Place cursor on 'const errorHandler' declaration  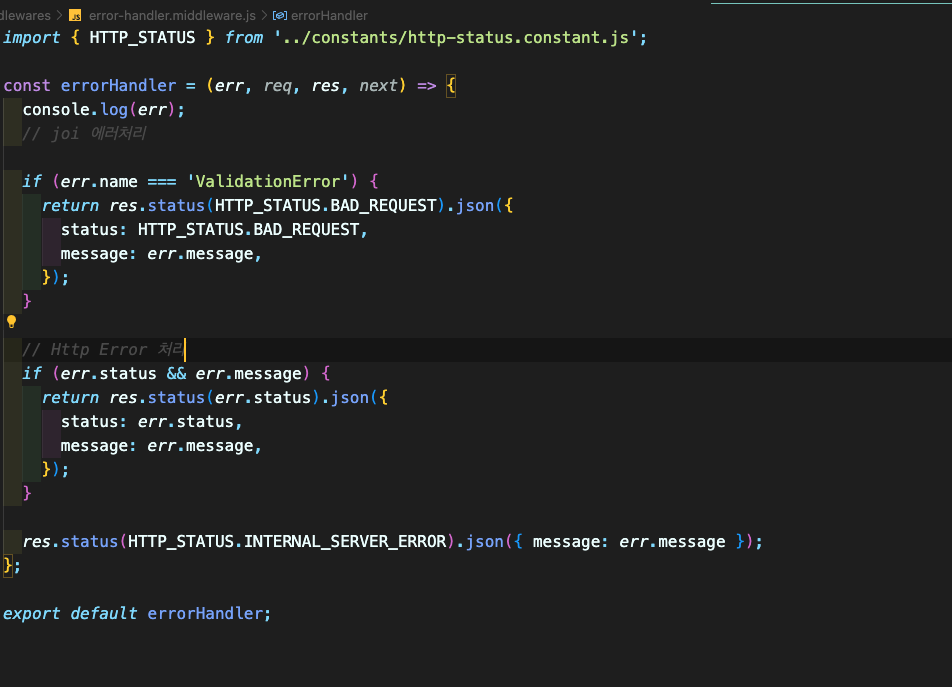click(90, 86)
